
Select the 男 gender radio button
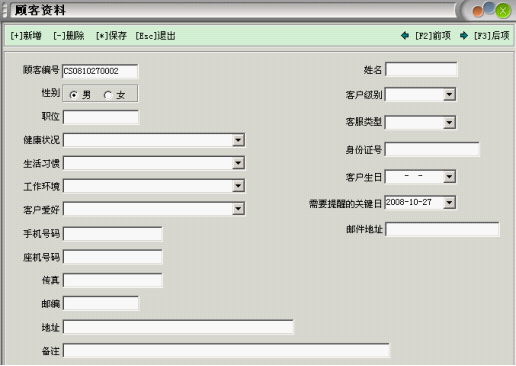point(73,95)
